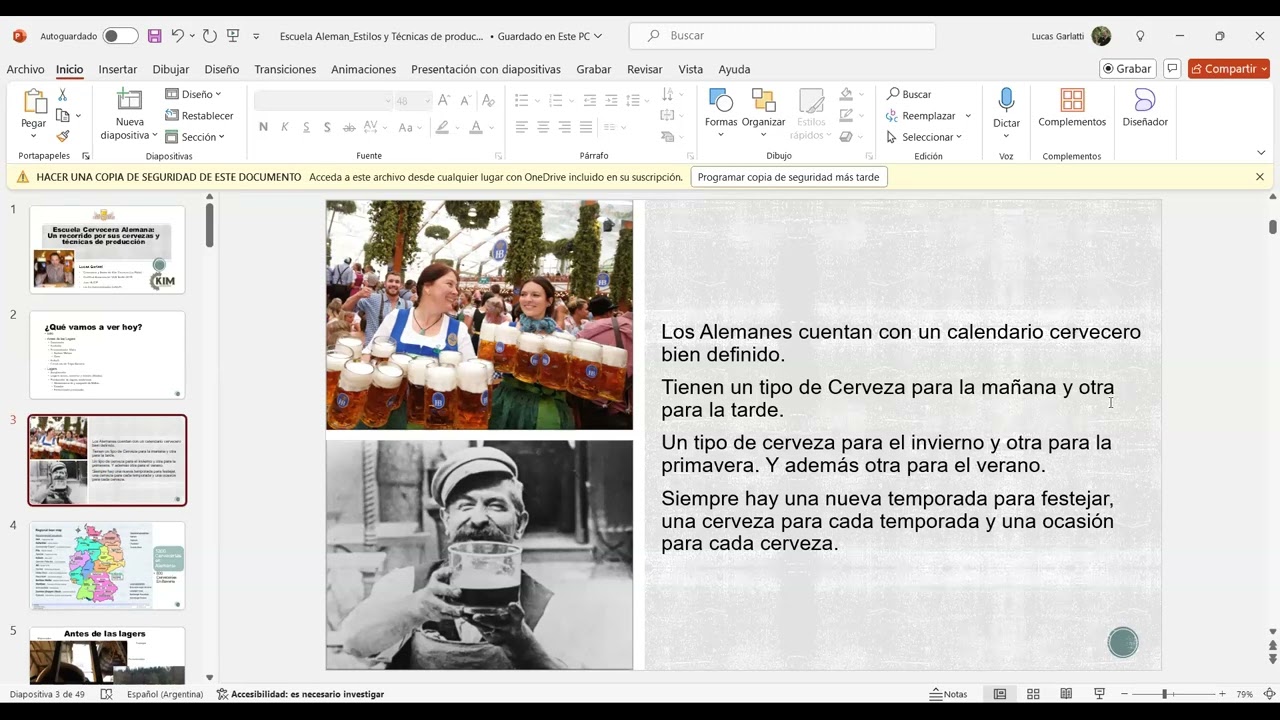Redo the last action
This screenshot has height=720, width=1280.
(209, 36)
